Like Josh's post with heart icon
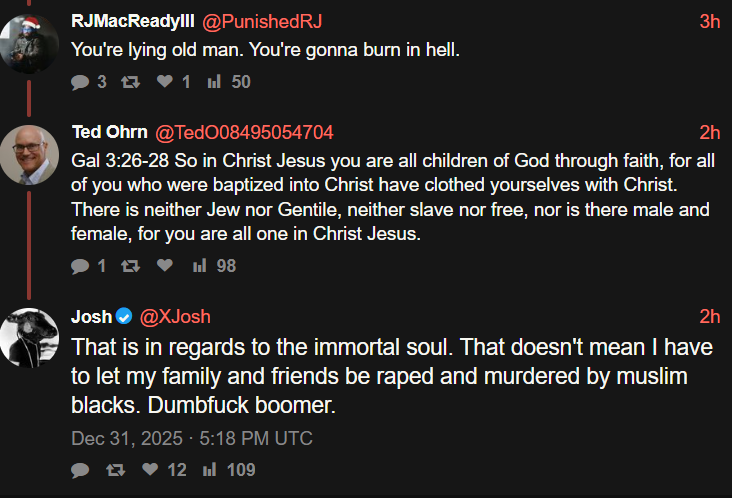This screenshot has width=732, height=498. (x=149, y=469)
